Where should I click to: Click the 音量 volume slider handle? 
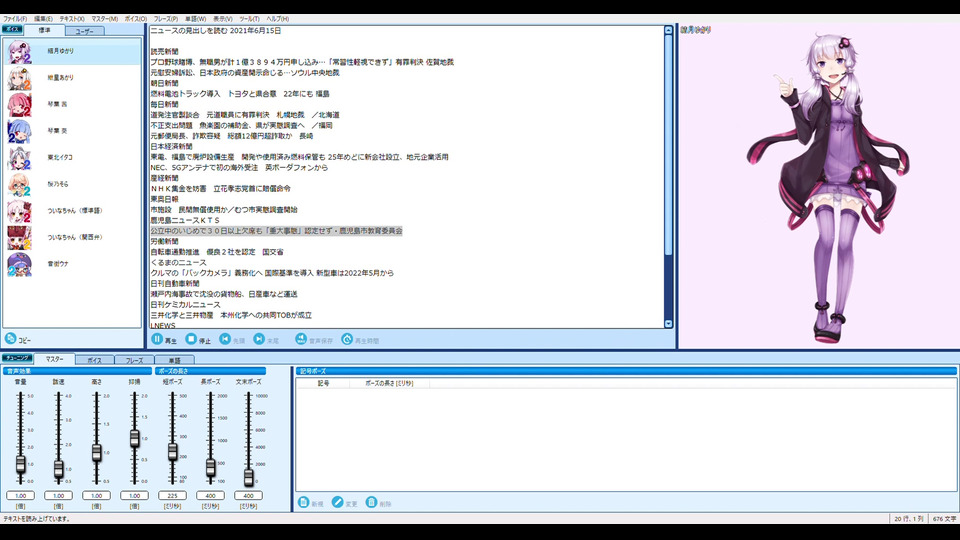click(x=20, y=463)
